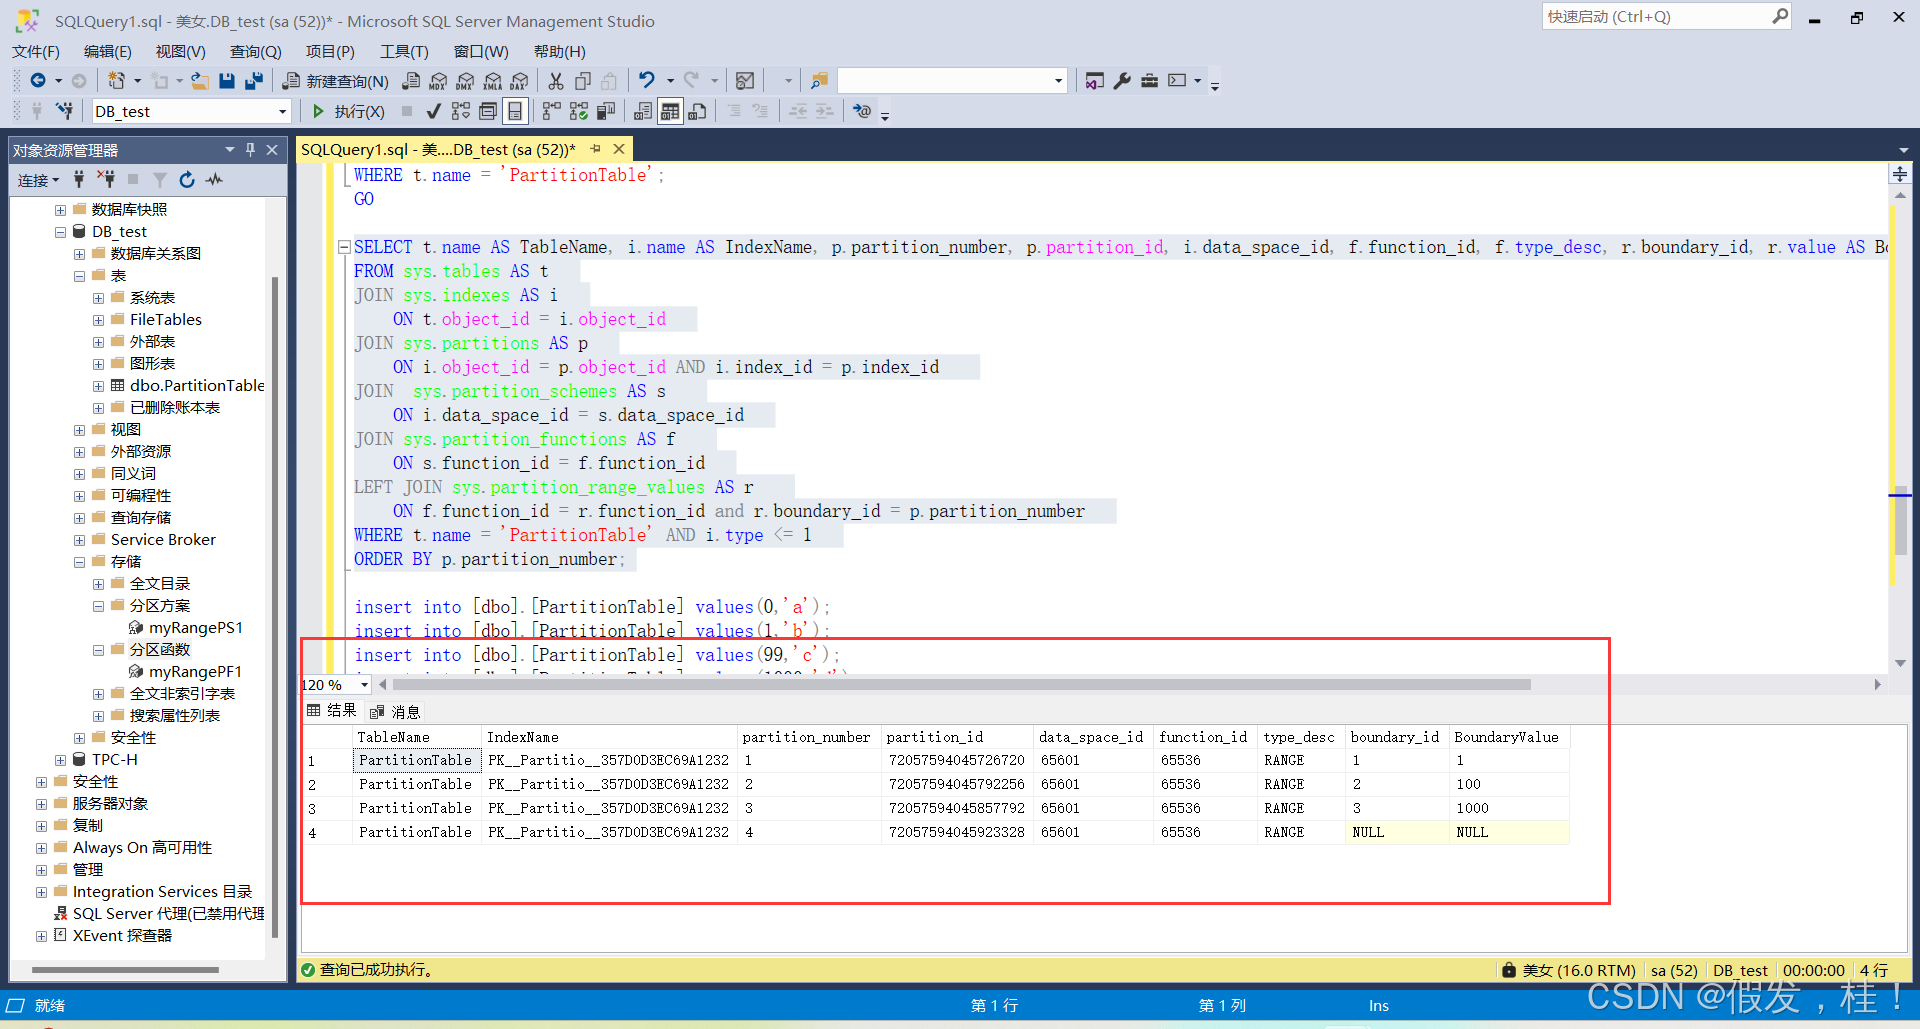Click the 新建查询(N) button

click(337, 81)
